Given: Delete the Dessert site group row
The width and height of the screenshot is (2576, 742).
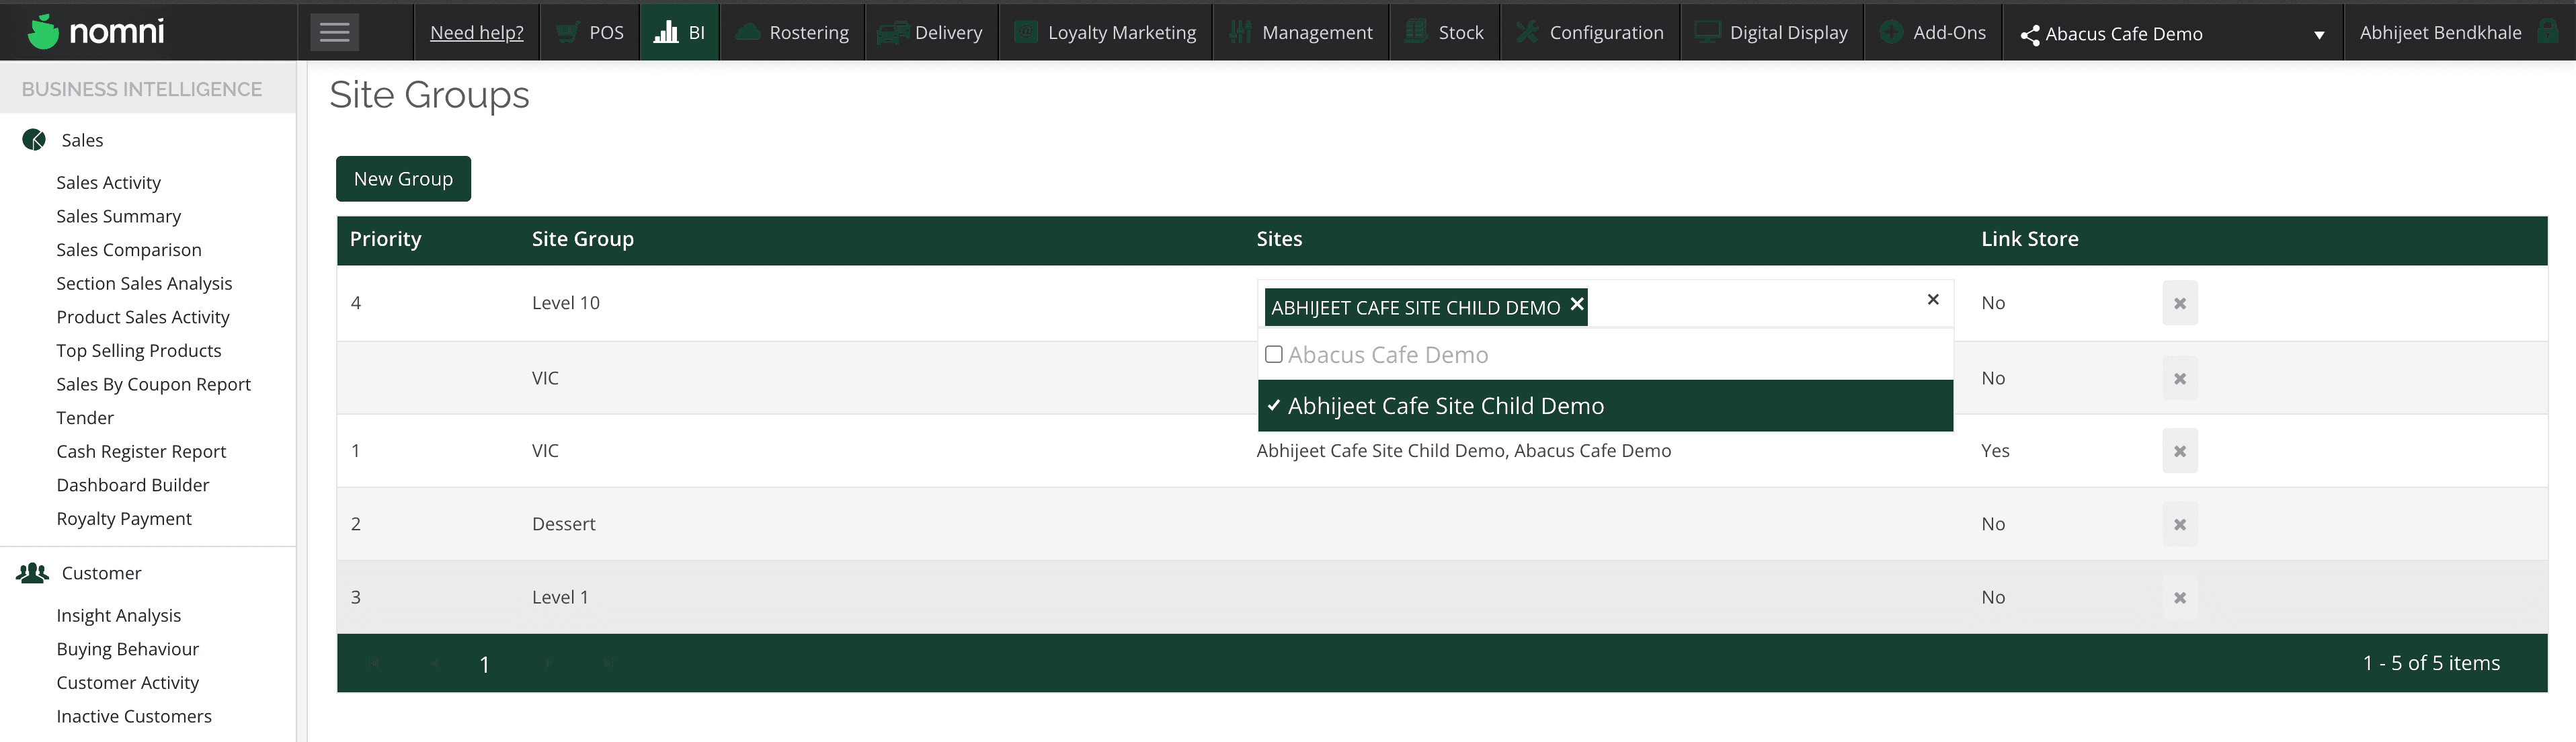Looking at the screenshot, I should (x=2179, y=524).
